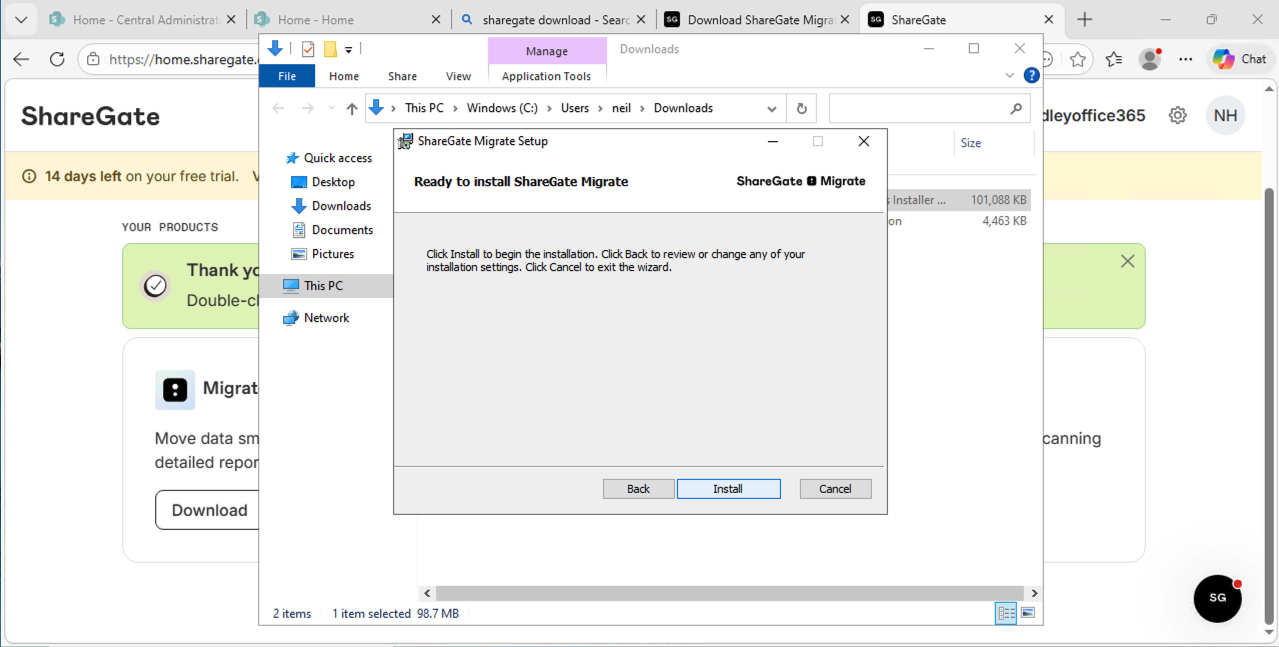The image size is (1279, 647).
Task: Switch to 'sharegate download' search tab
Action: 552,19
